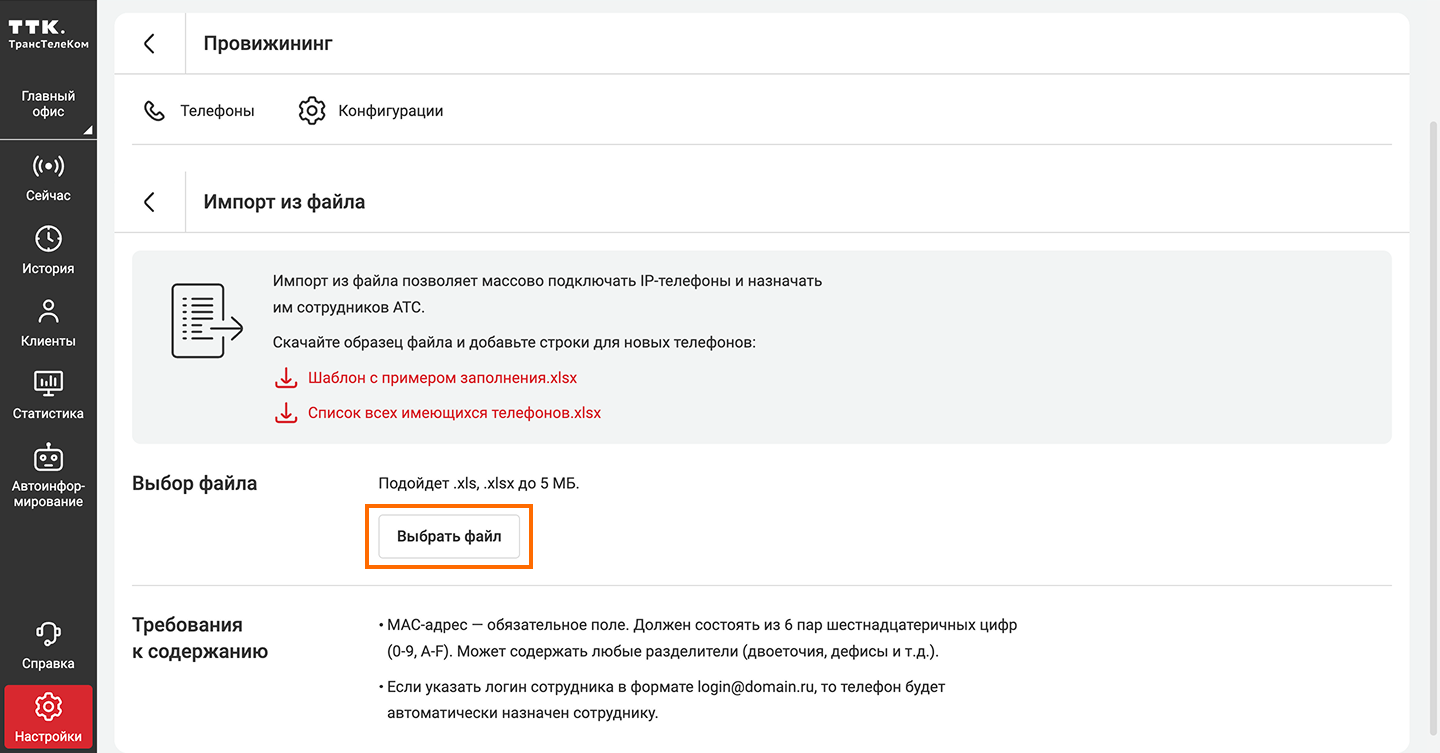Go back from Импорт из файла

tap(150, 202)
